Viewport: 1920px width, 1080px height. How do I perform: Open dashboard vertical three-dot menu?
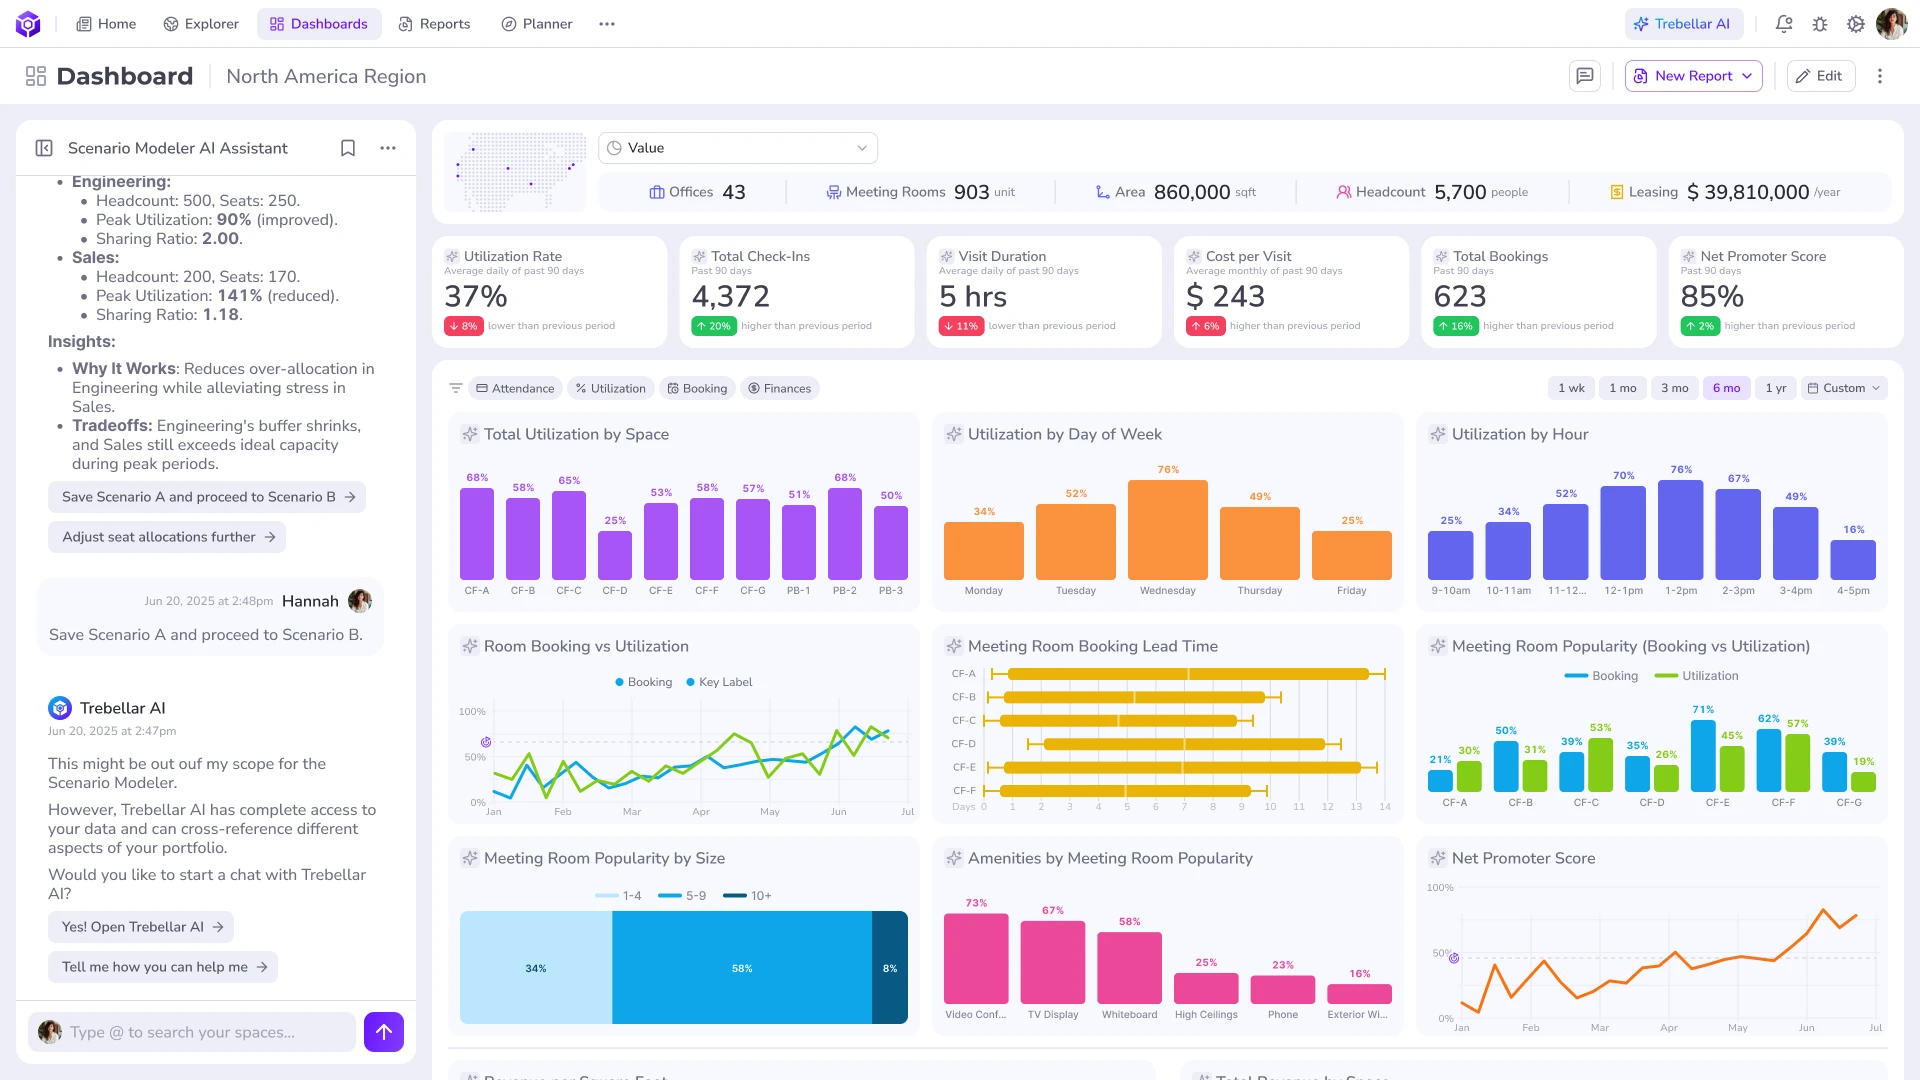pyautogui.click(x=1880, y=76)
